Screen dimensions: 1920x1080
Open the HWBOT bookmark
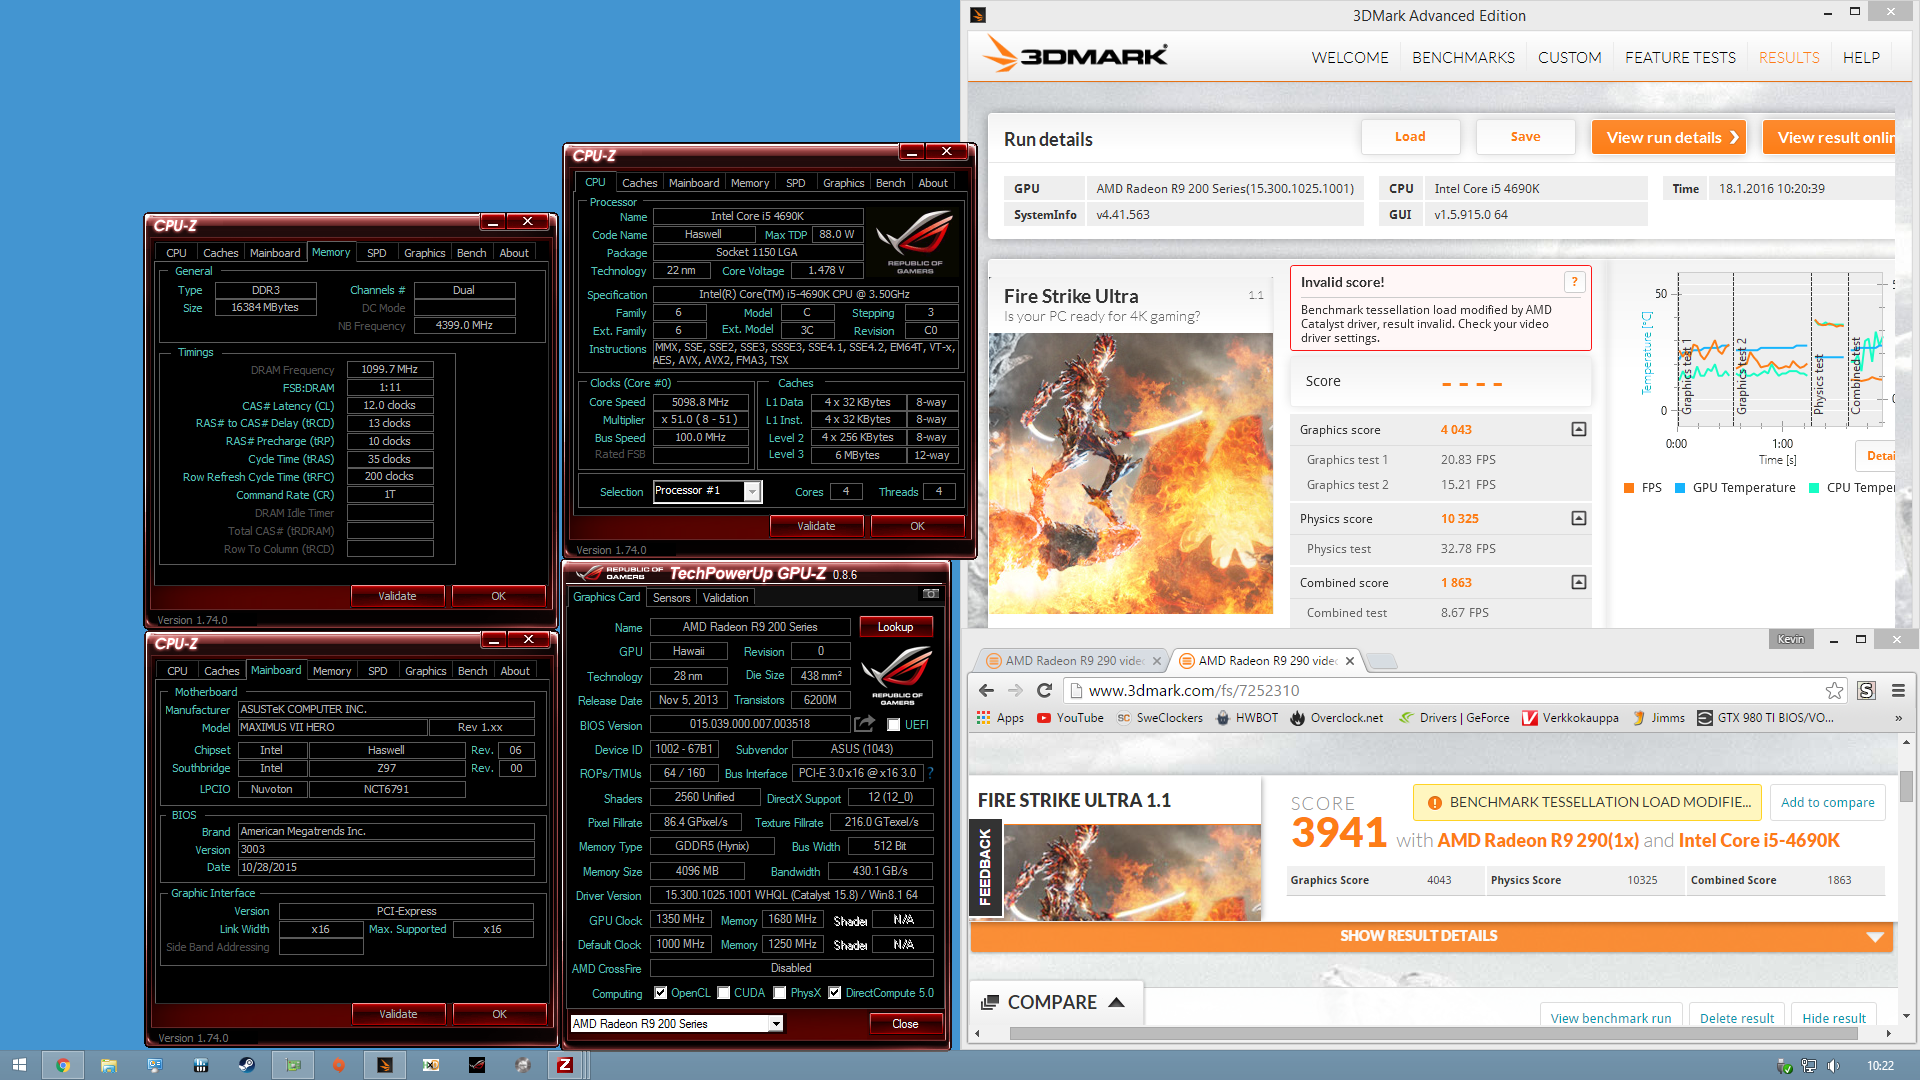1247,718
